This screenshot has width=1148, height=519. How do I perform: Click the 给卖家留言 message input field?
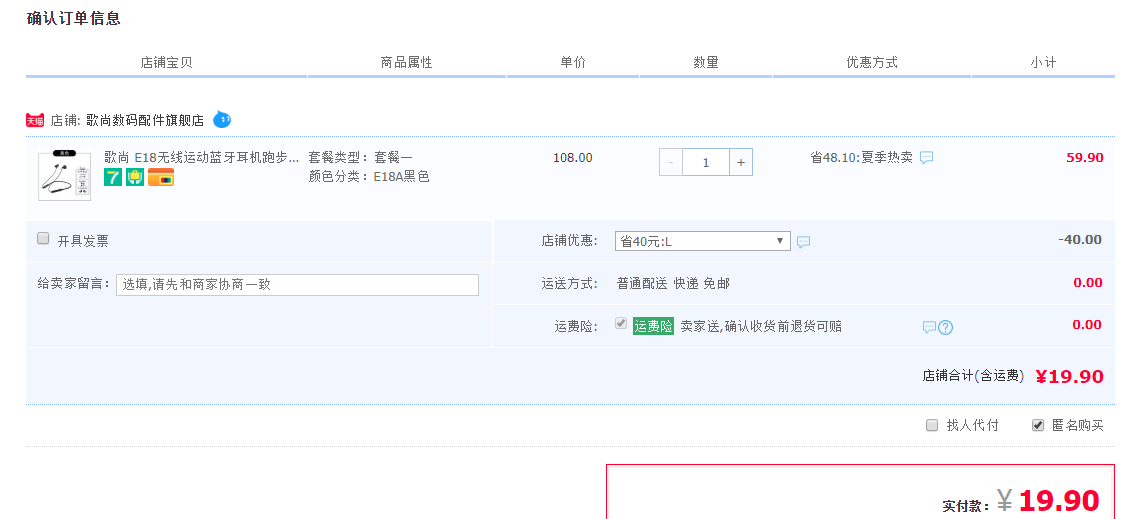297,285
